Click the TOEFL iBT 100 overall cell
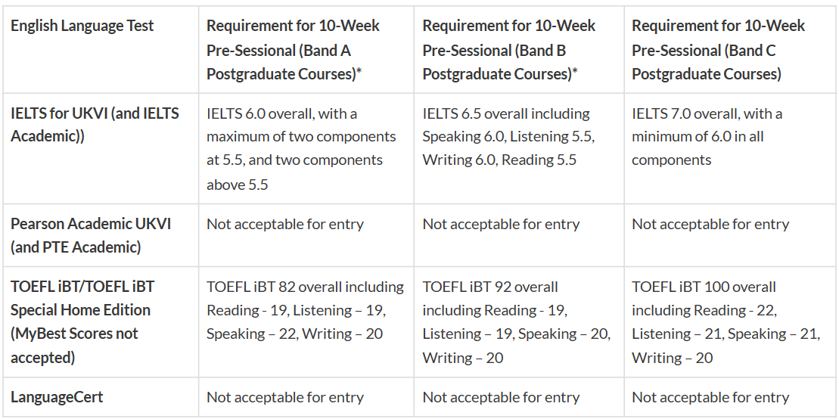The image size is (839, 419). (718, 321)
